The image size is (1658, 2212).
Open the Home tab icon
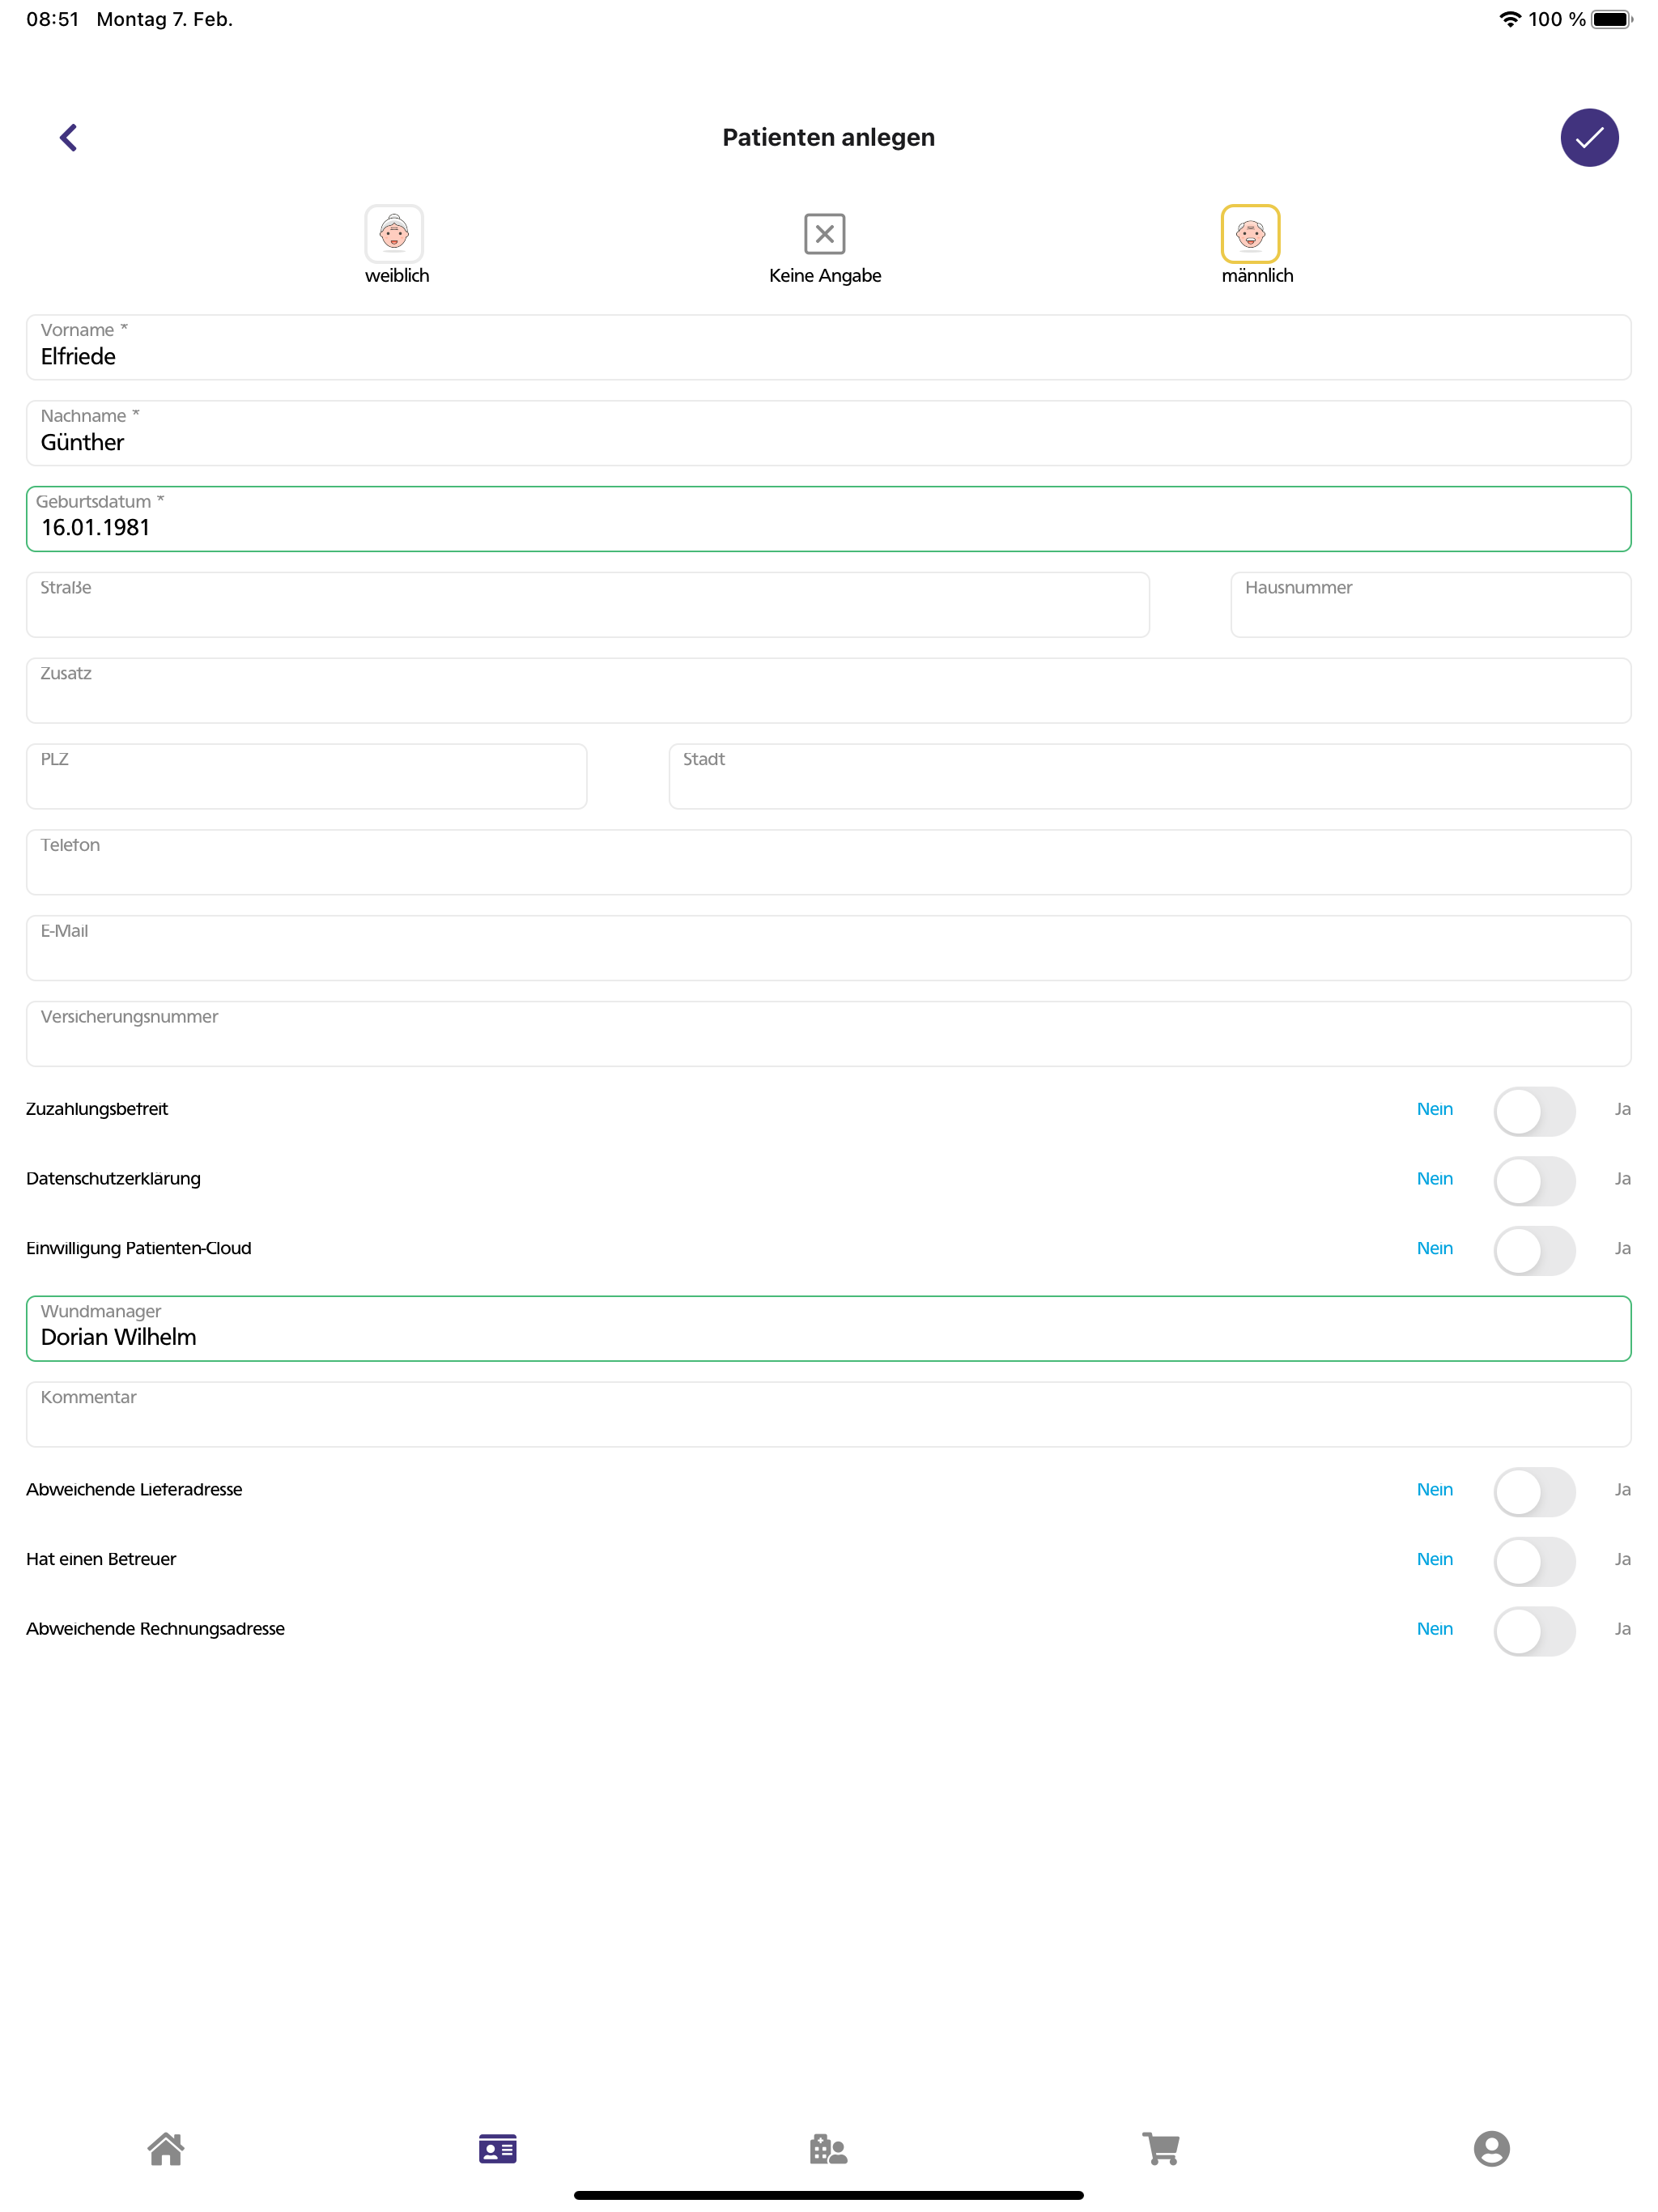click(166, 2148)
